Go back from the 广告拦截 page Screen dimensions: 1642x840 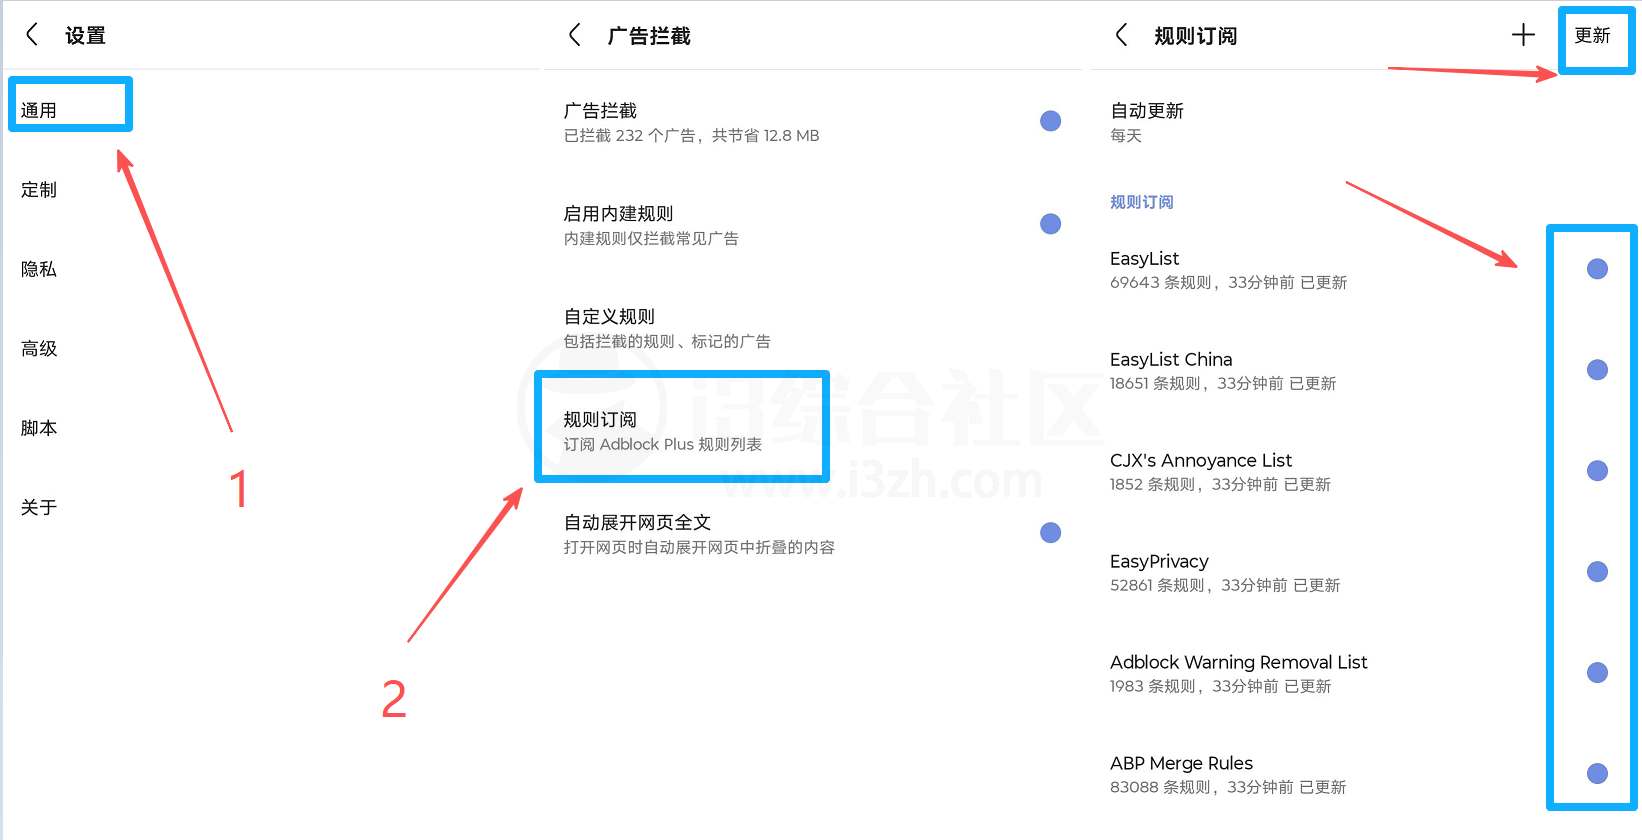(x=574, y=35)
